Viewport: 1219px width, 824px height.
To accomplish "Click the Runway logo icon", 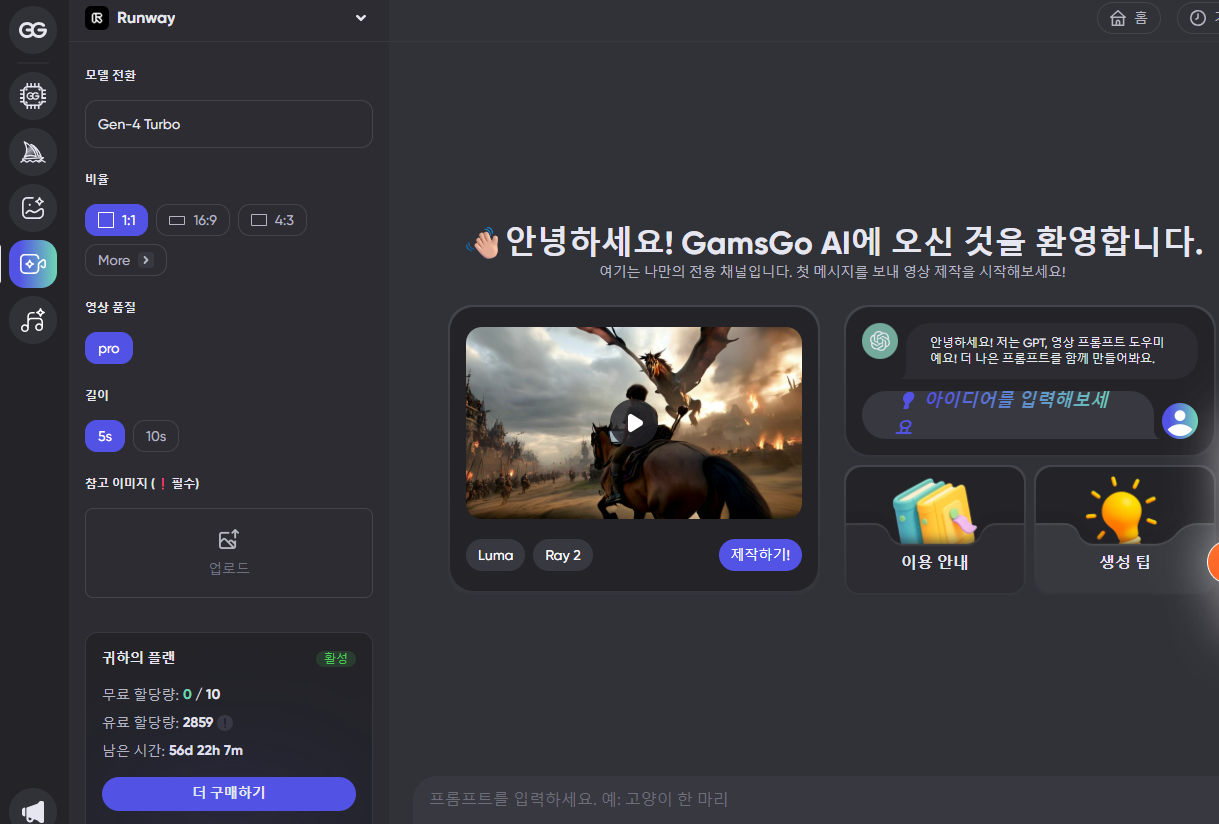I will [97, 18].
